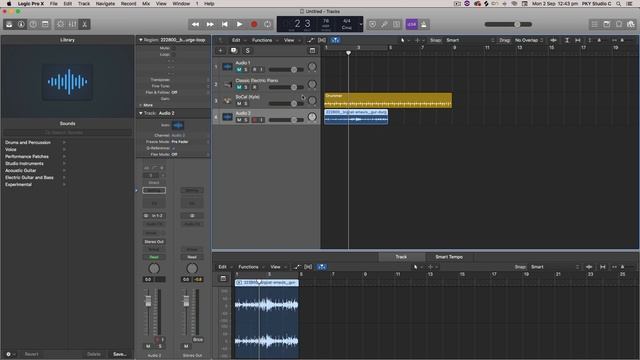This screenshot has width=640, height=360.
Task: Open the audio editor Functions menu
Action: [x=249, y=267]
